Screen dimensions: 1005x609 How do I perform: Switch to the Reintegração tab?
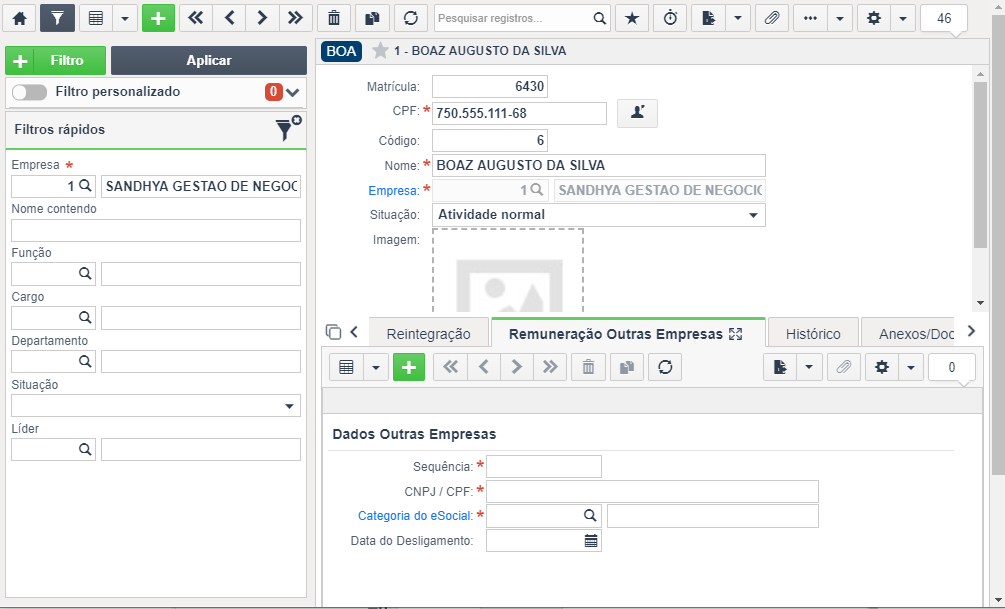(x=428, y=334)
